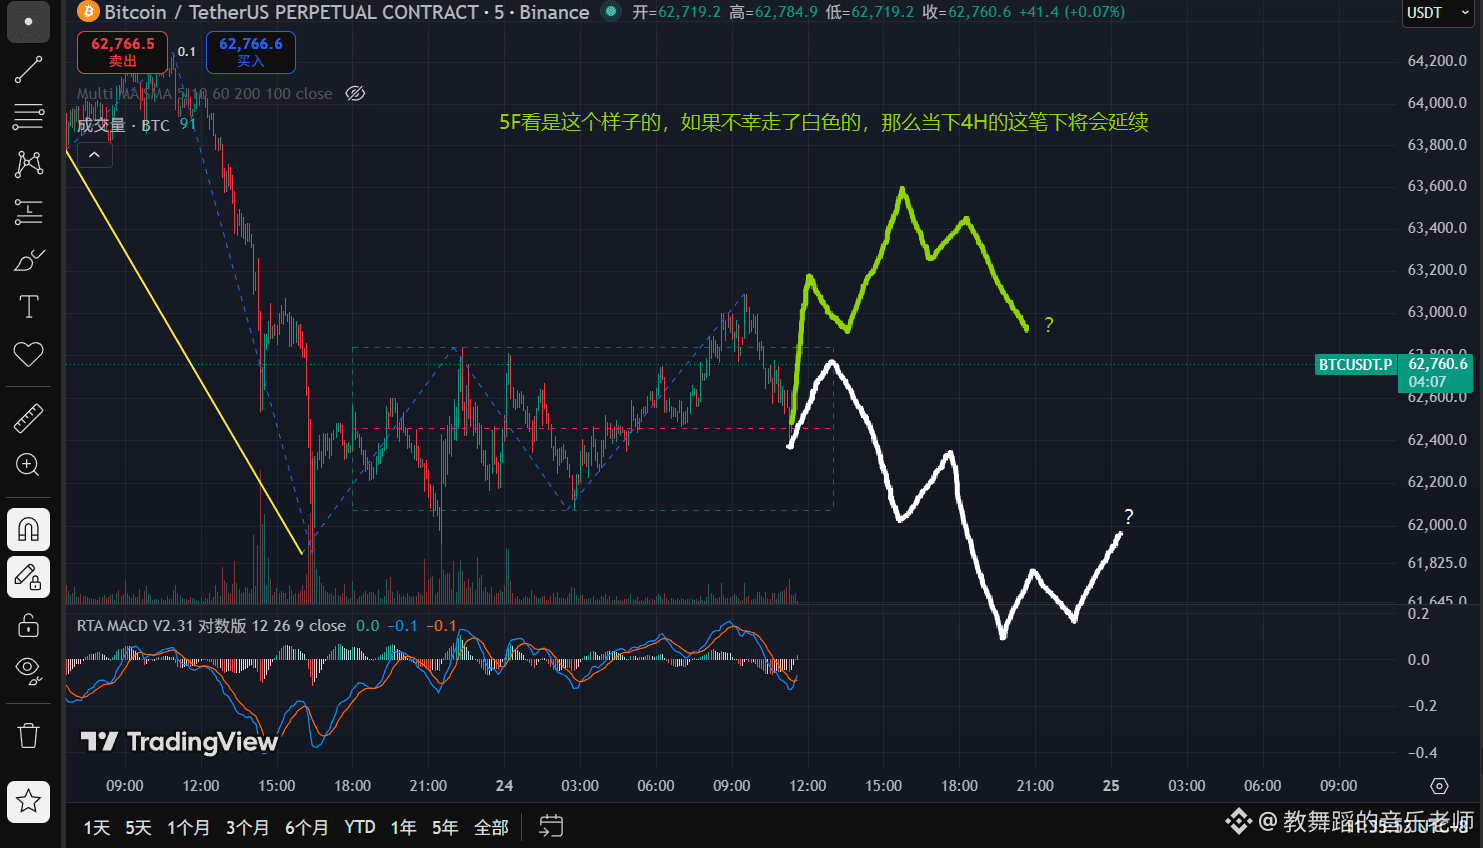This screenshot has height=848, width=1483.
Task: Click the BTCUSDT.P price label
Action: (1355, 364)
